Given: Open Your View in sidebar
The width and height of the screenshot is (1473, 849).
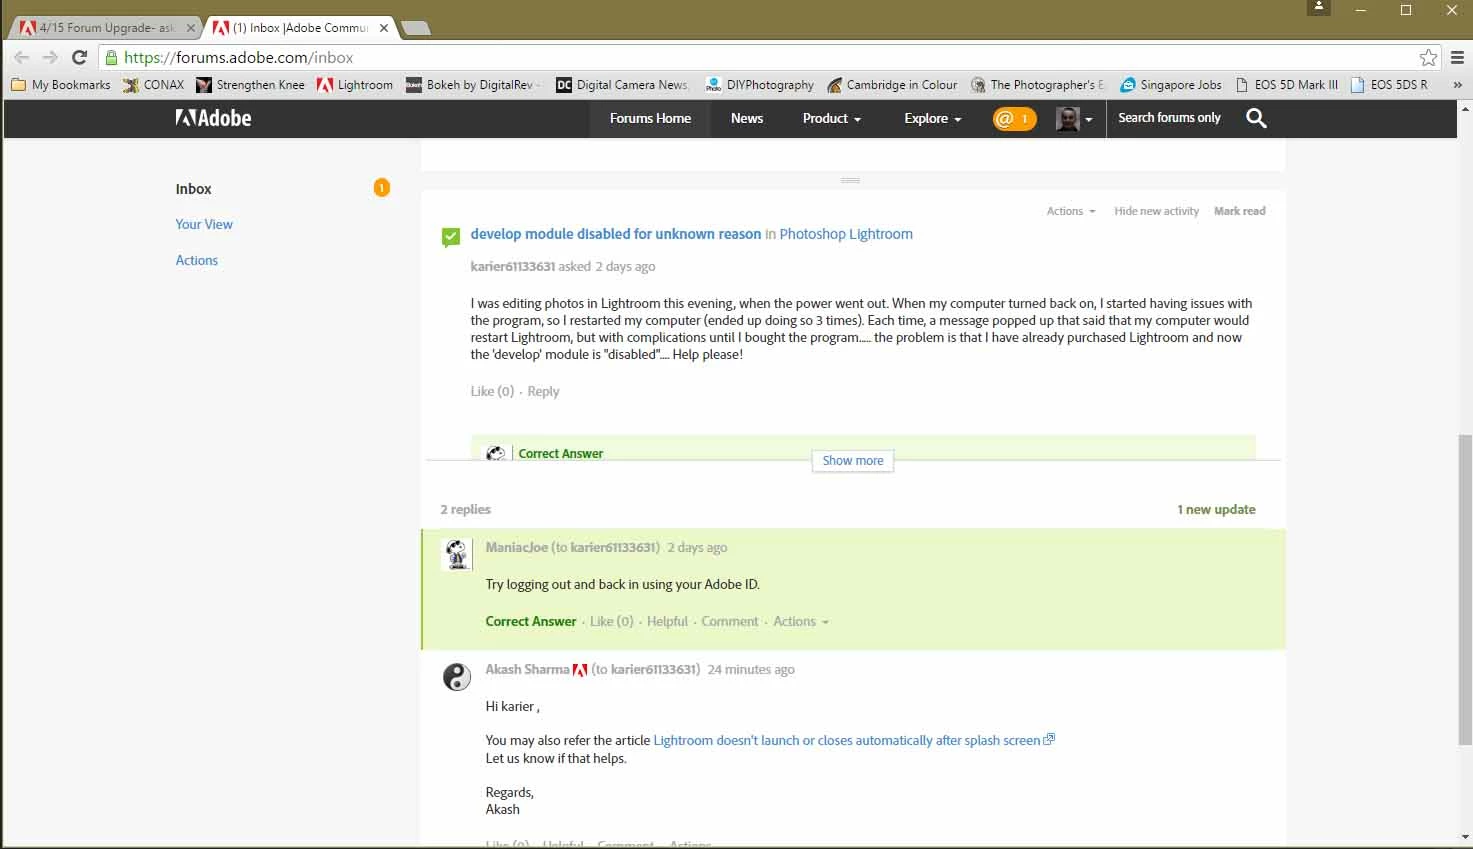Looking at the screenshot, I should (204, 224).
